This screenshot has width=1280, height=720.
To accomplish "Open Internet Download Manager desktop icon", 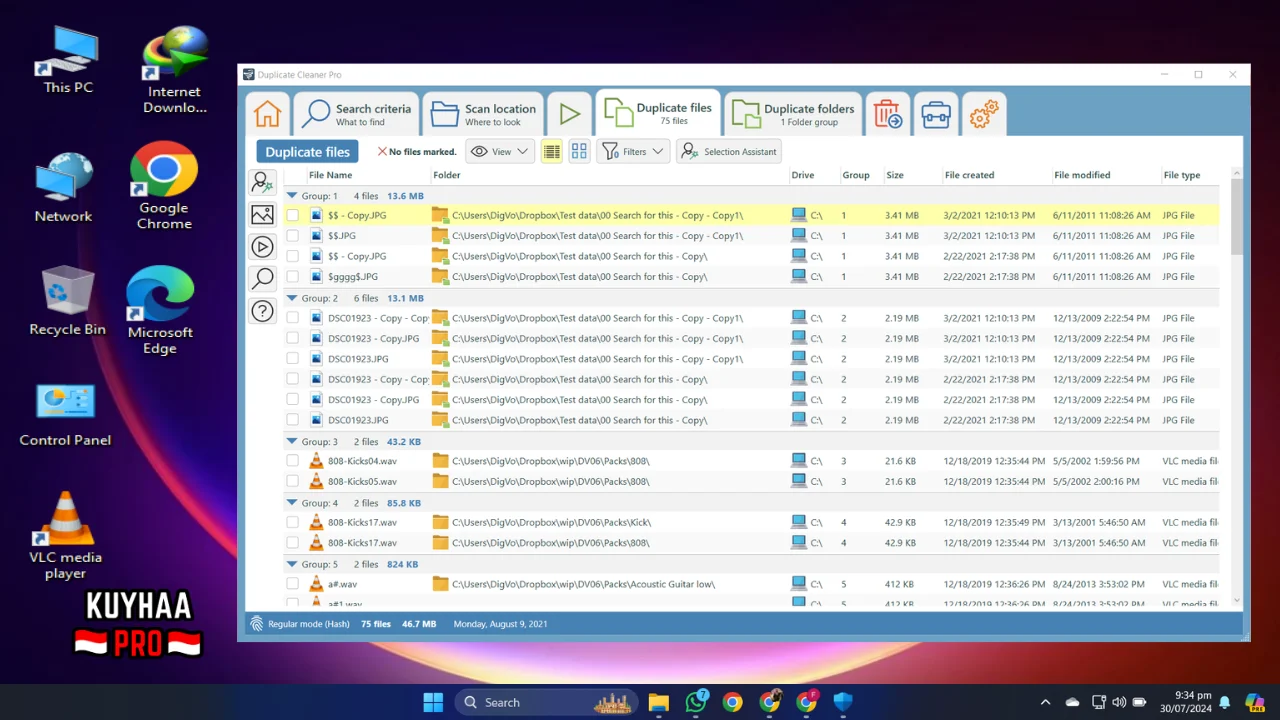I will (x=174, y=70).
